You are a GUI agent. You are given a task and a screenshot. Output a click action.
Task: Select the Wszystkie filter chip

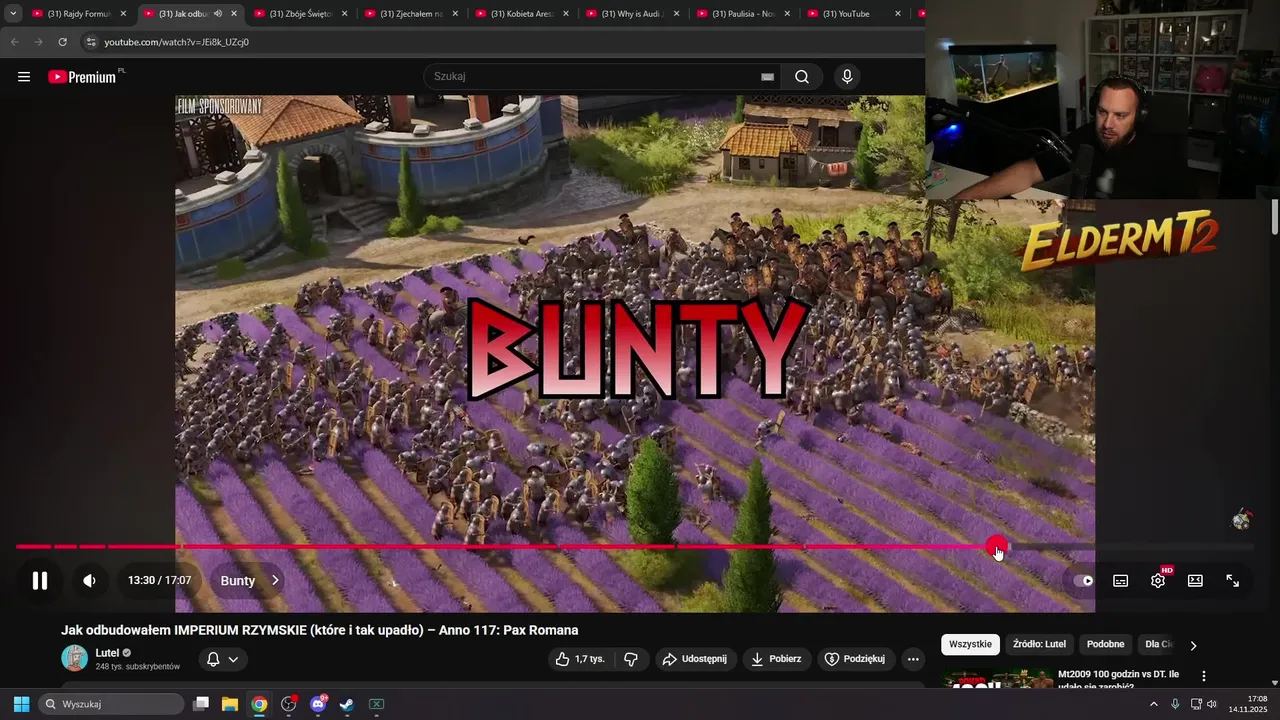click(970, 644)
